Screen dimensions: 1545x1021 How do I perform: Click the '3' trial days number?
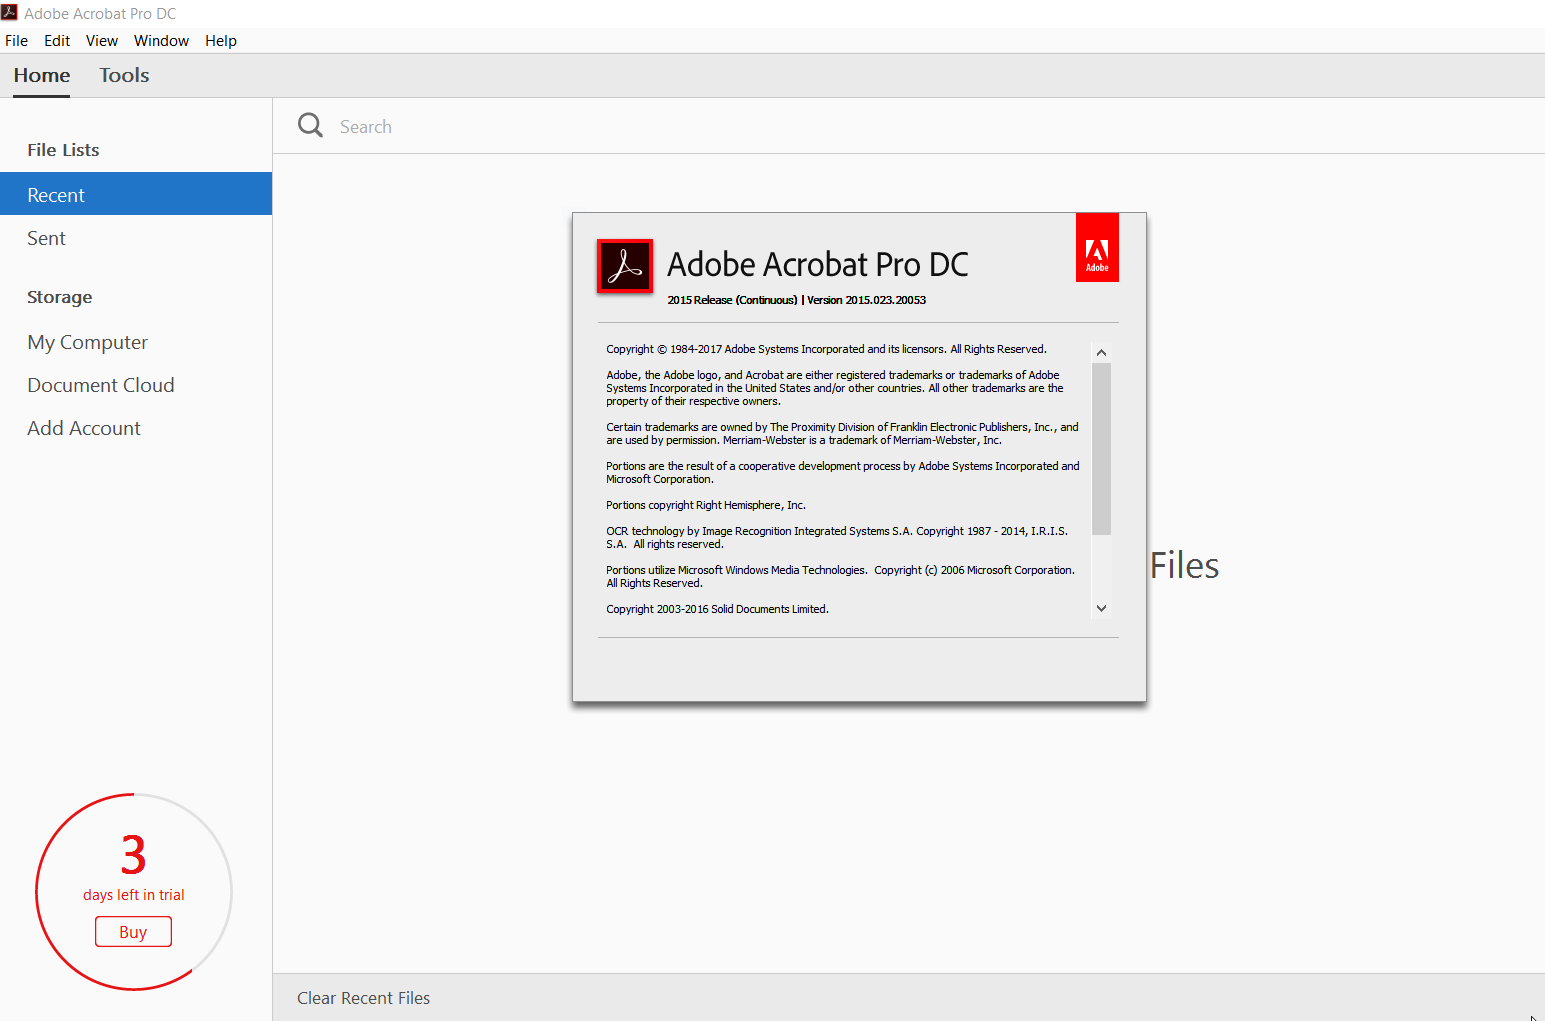134,855
